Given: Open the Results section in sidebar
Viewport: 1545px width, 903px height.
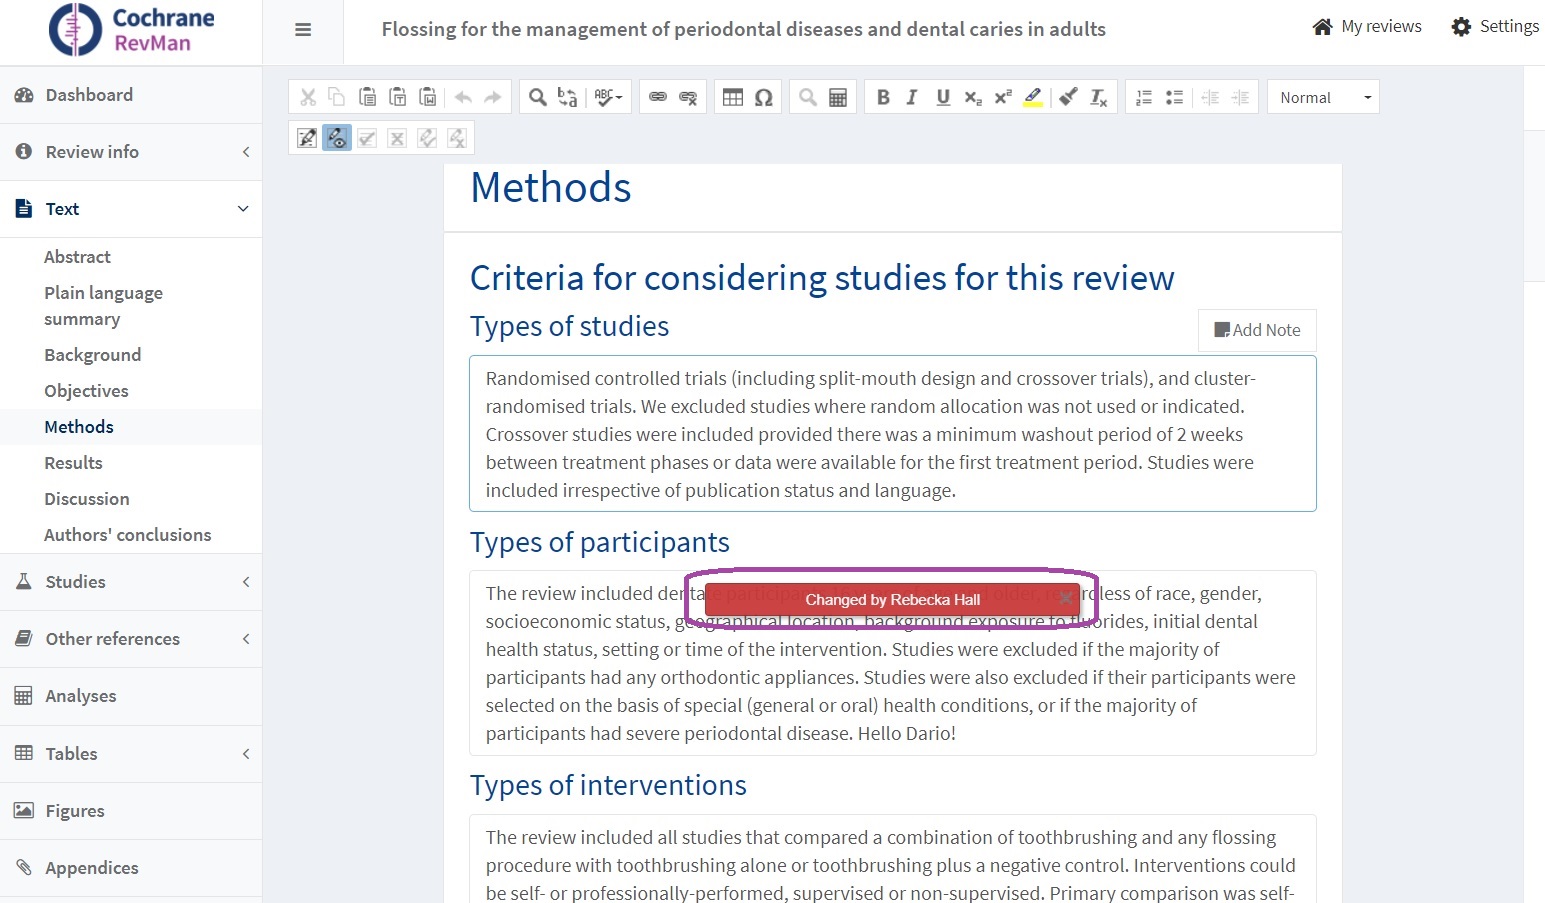Looking at the screenshot, I should click(x=73, y=463).
